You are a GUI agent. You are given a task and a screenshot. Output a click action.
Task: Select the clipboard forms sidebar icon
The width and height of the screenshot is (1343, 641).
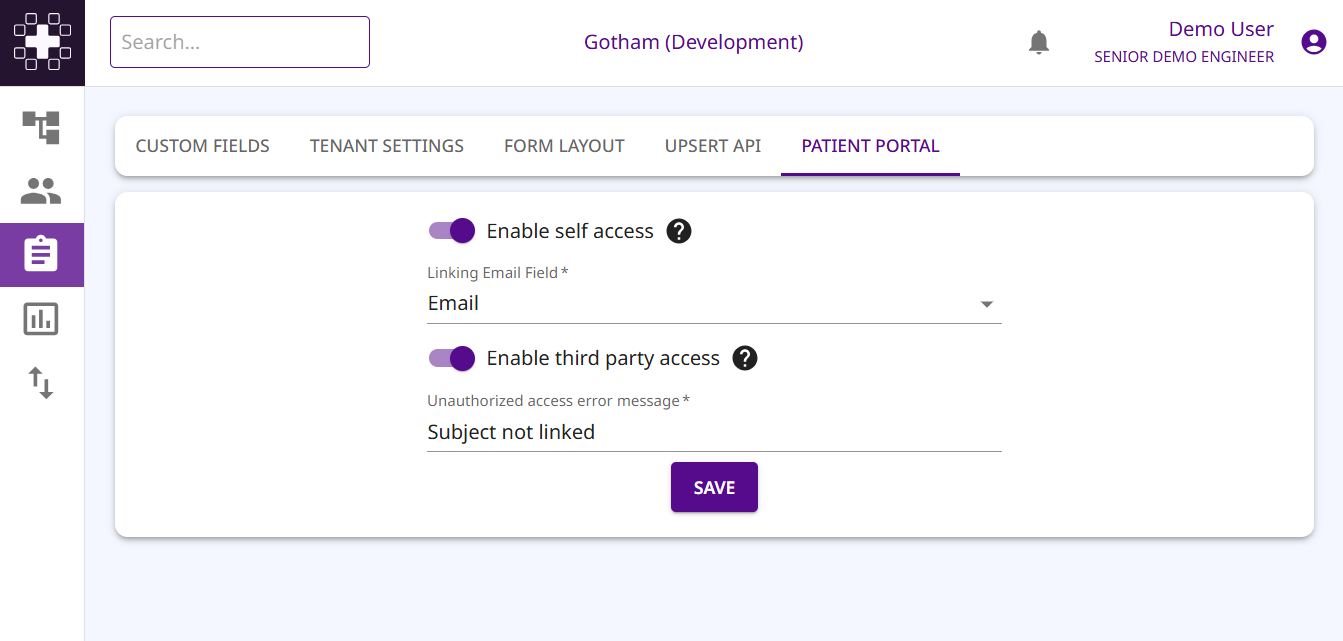41,255
